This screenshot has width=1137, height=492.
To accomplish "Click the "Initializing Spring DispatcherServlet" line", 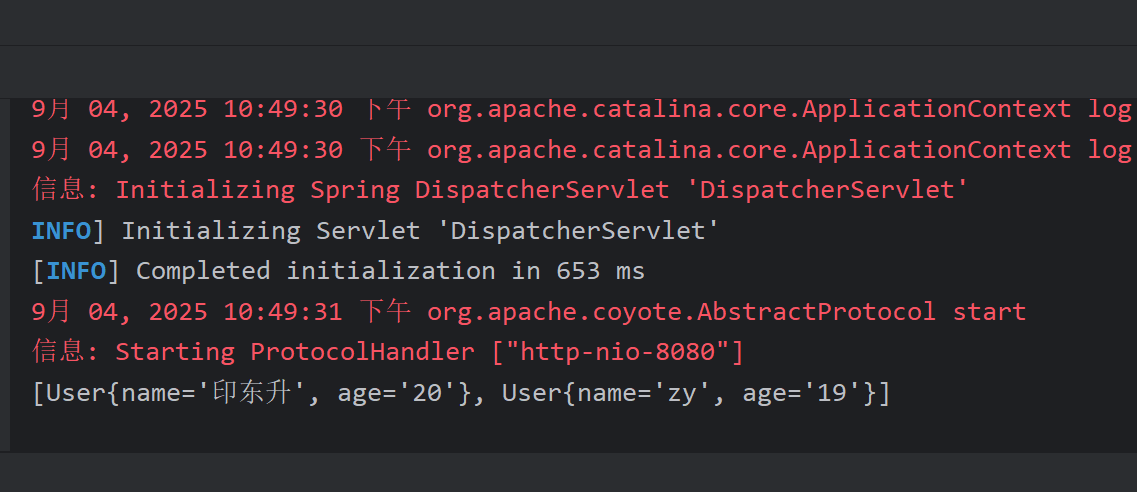I will (x=500, y=190).
